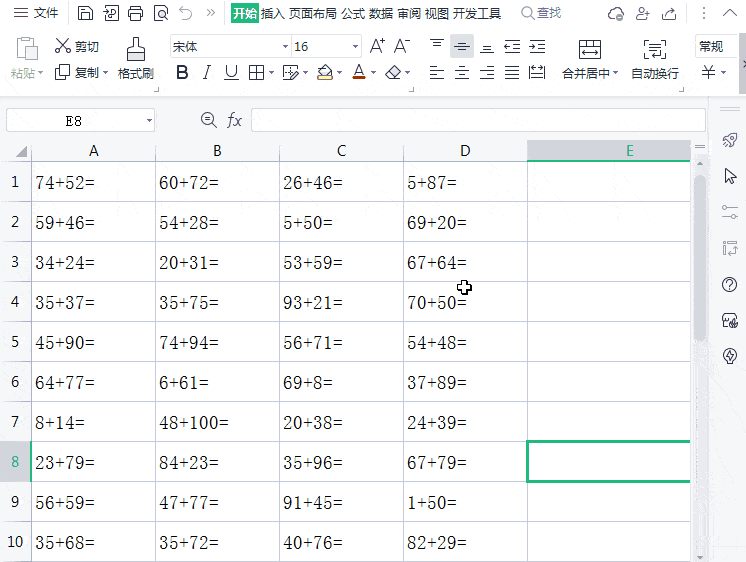The image size is (746, 562).
Task: Click the more quick tools chevron
Action: (211, 13)
